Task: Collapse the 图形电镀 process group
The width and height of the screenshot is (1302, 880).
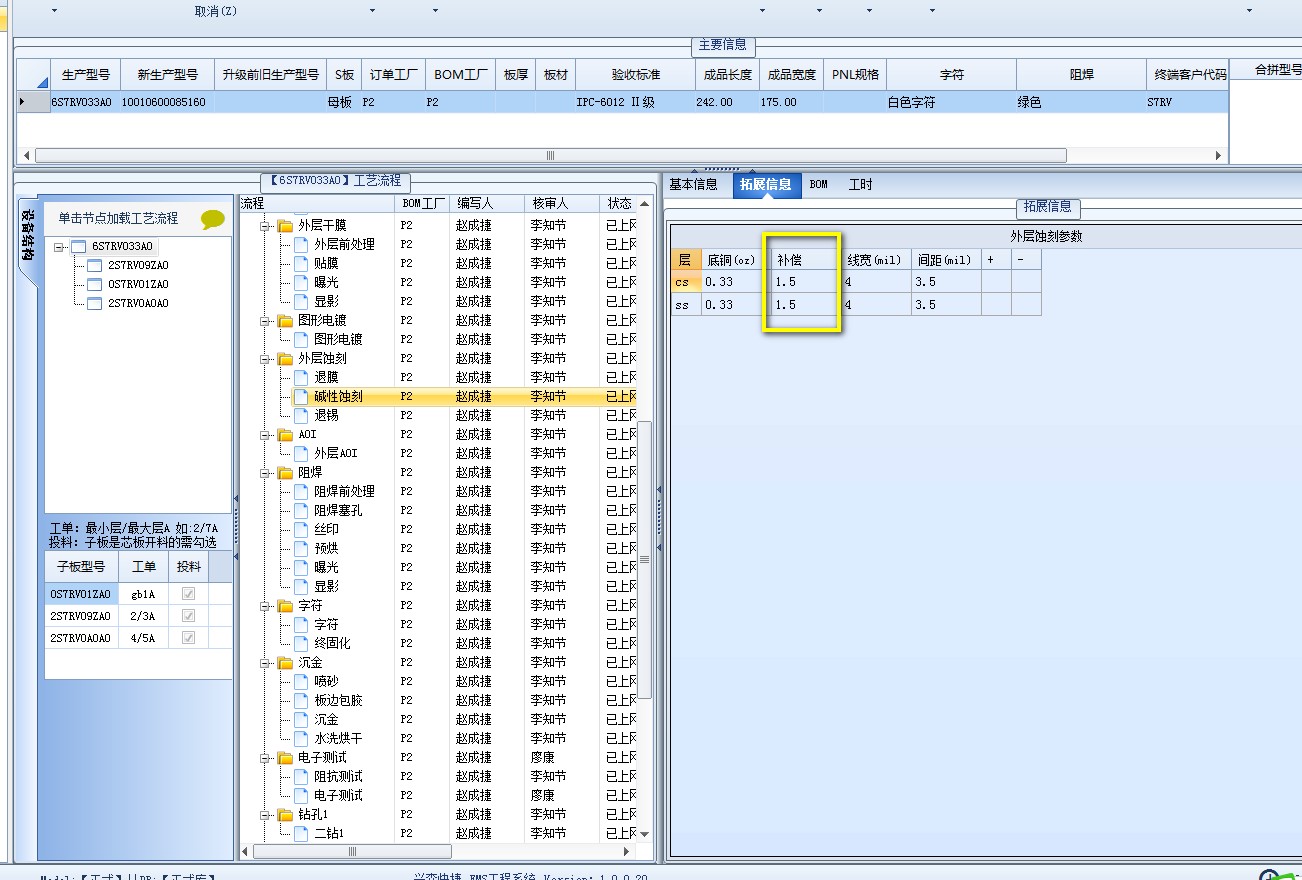Action: tap(266, 321)
